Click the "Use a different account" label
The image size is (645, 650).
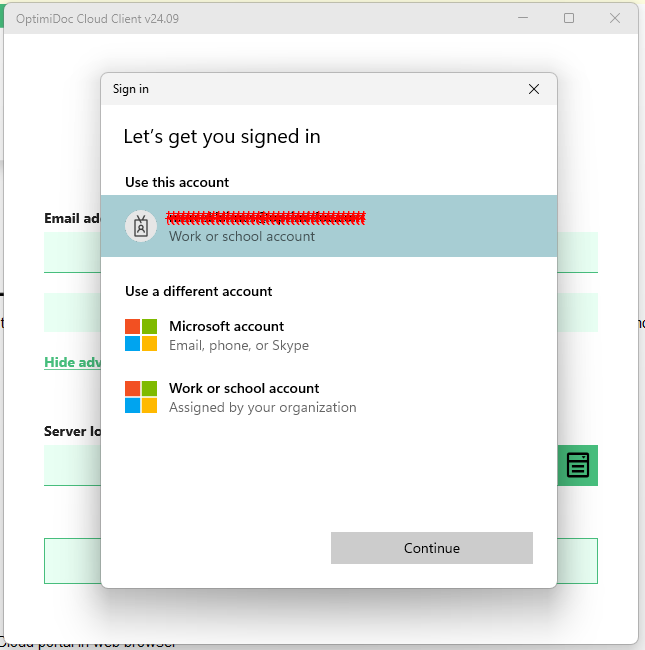199,291
